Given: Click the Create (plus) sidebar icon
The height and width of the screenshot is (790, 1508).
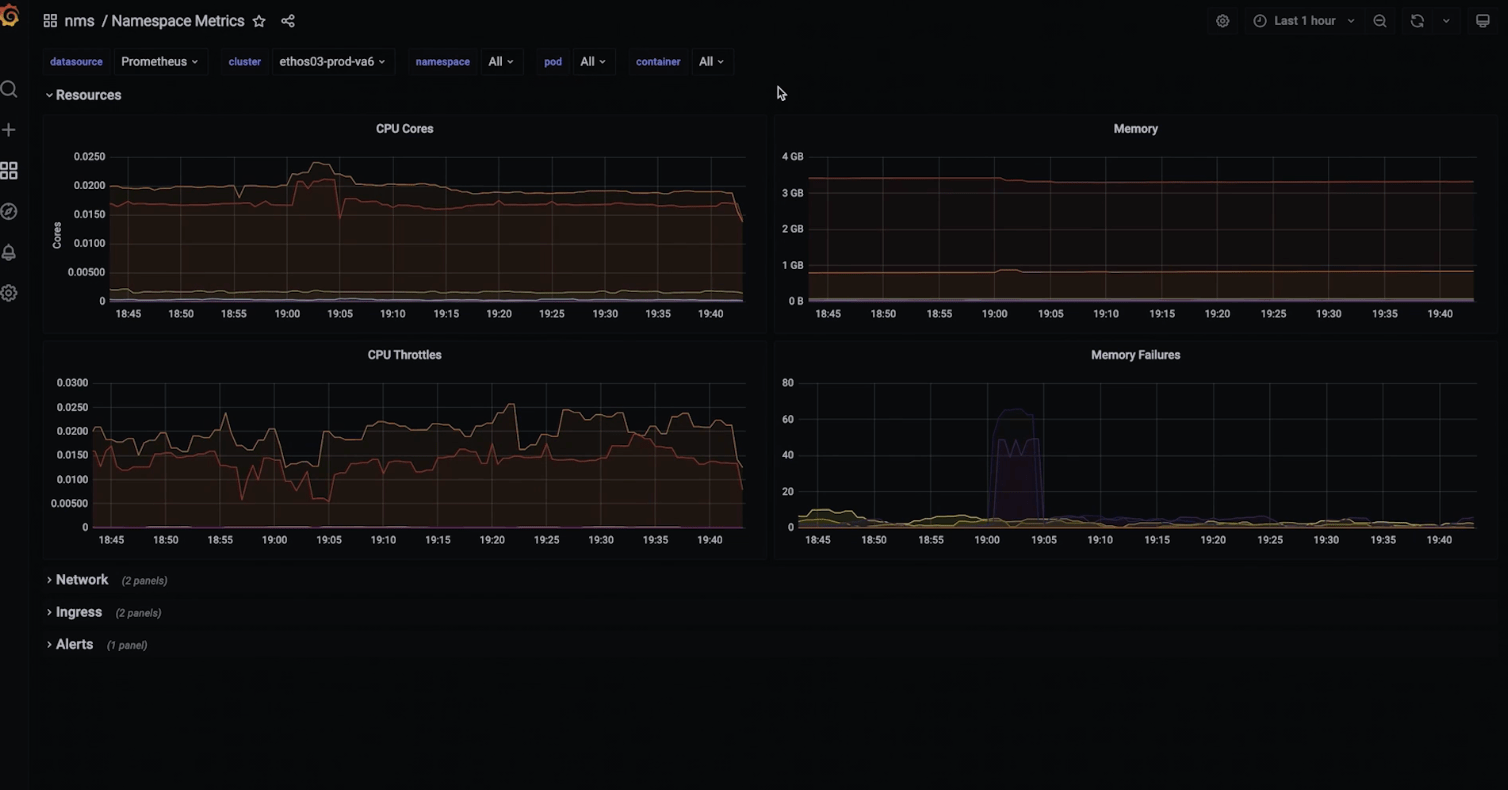Looking at the screenshot, I should pyautogui.click(x=10, y=129).
